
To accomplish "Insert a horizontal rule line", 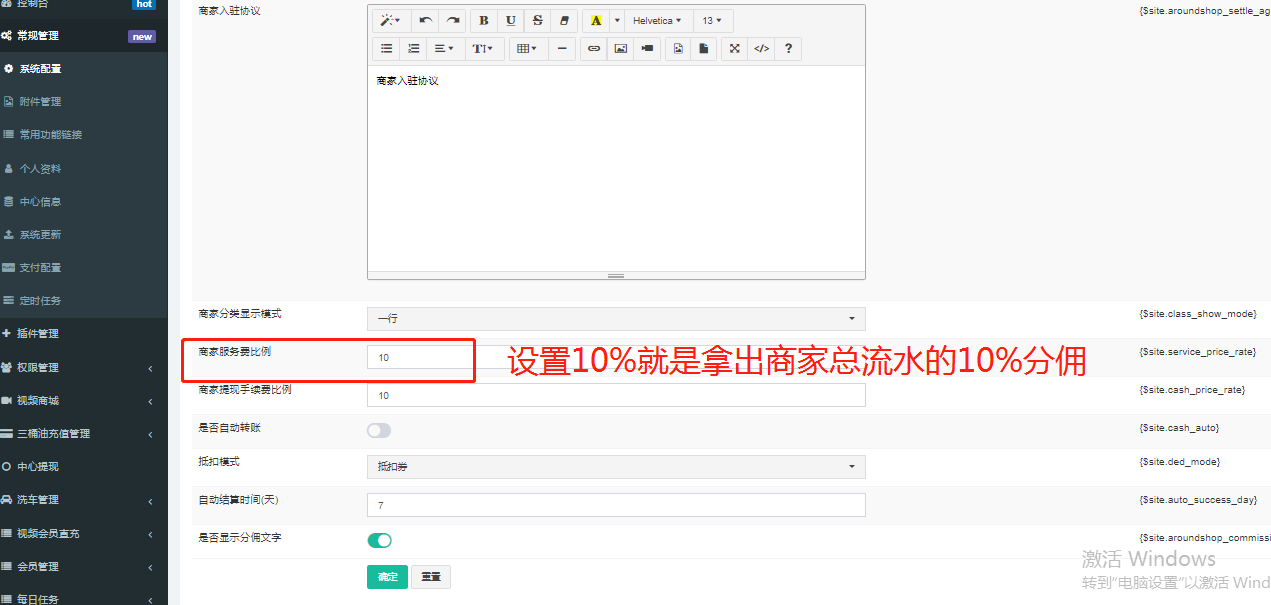I will click(x=562, y=48).
